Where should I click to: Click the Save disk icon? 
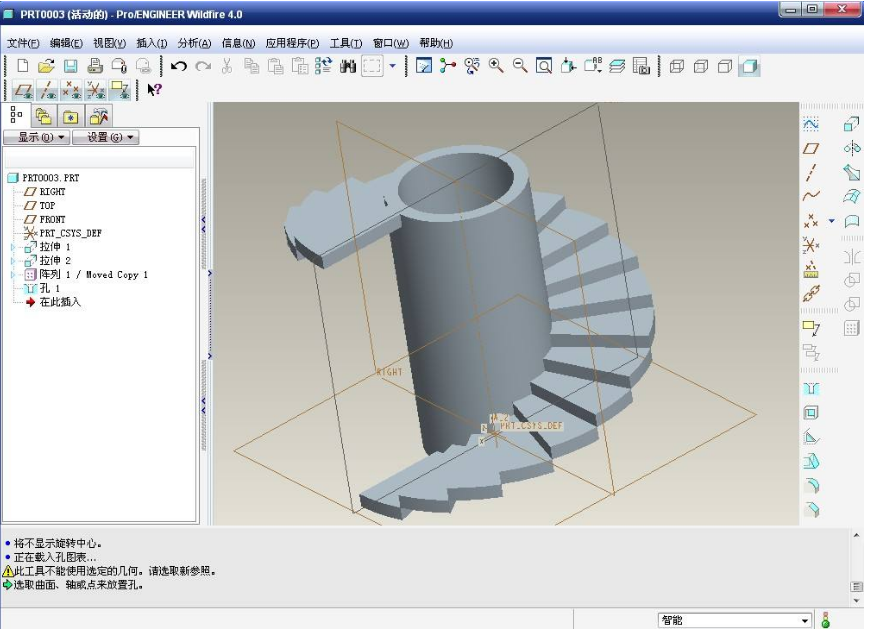tap(71, 66)
